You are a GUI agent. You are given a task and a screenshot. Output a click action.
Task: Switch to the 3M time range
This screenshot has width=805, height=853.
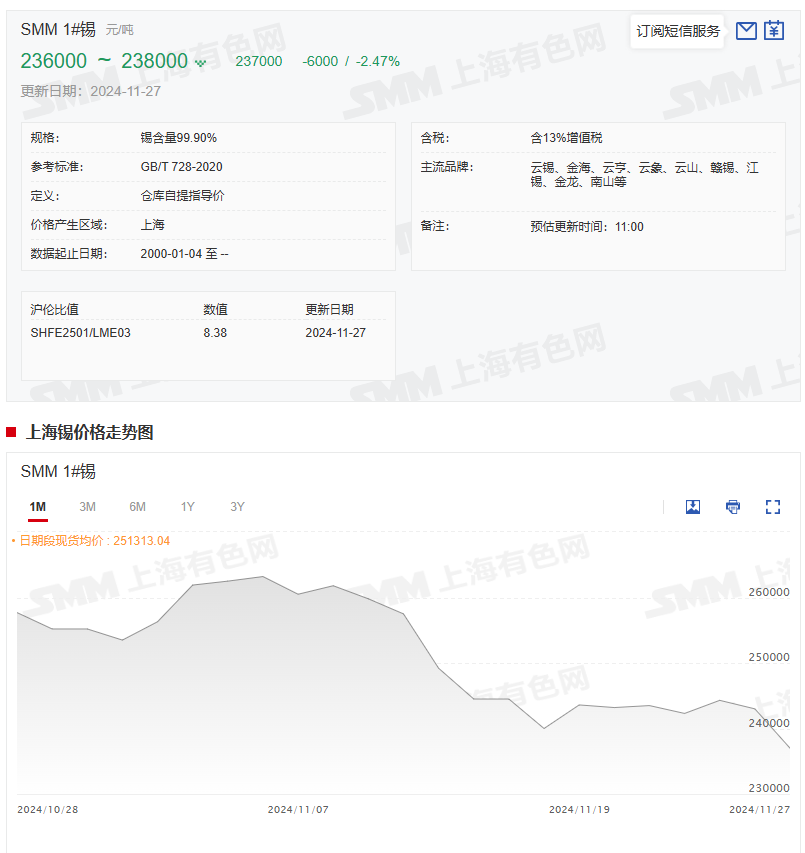(87, 507)
